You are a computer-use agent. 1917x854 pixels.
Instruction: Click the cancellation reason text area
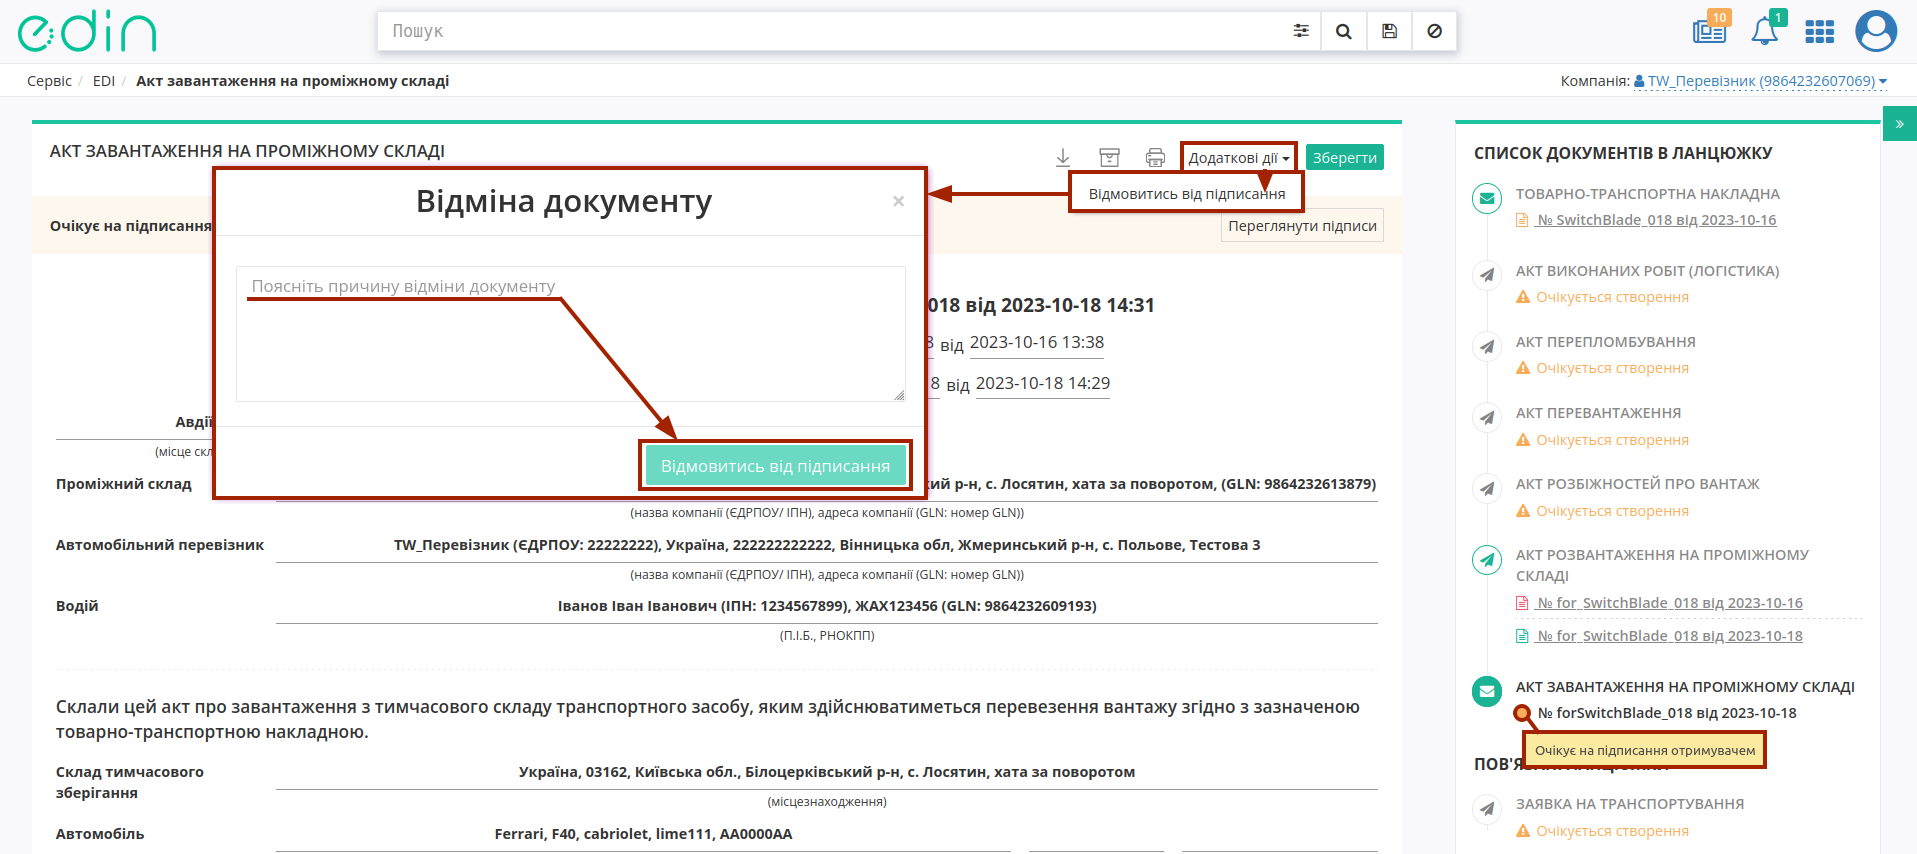[x=571, y=334]
